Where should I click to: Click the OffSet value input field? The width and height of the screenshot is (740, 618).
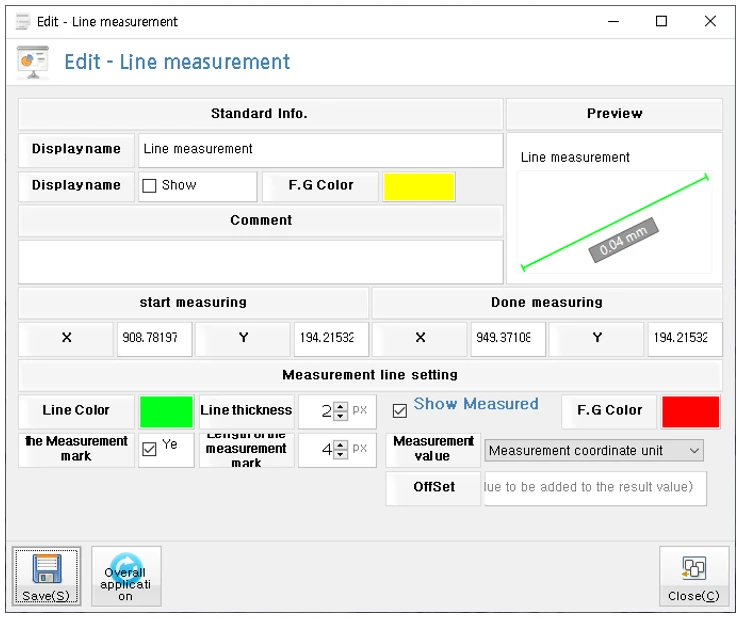[595, 488]
